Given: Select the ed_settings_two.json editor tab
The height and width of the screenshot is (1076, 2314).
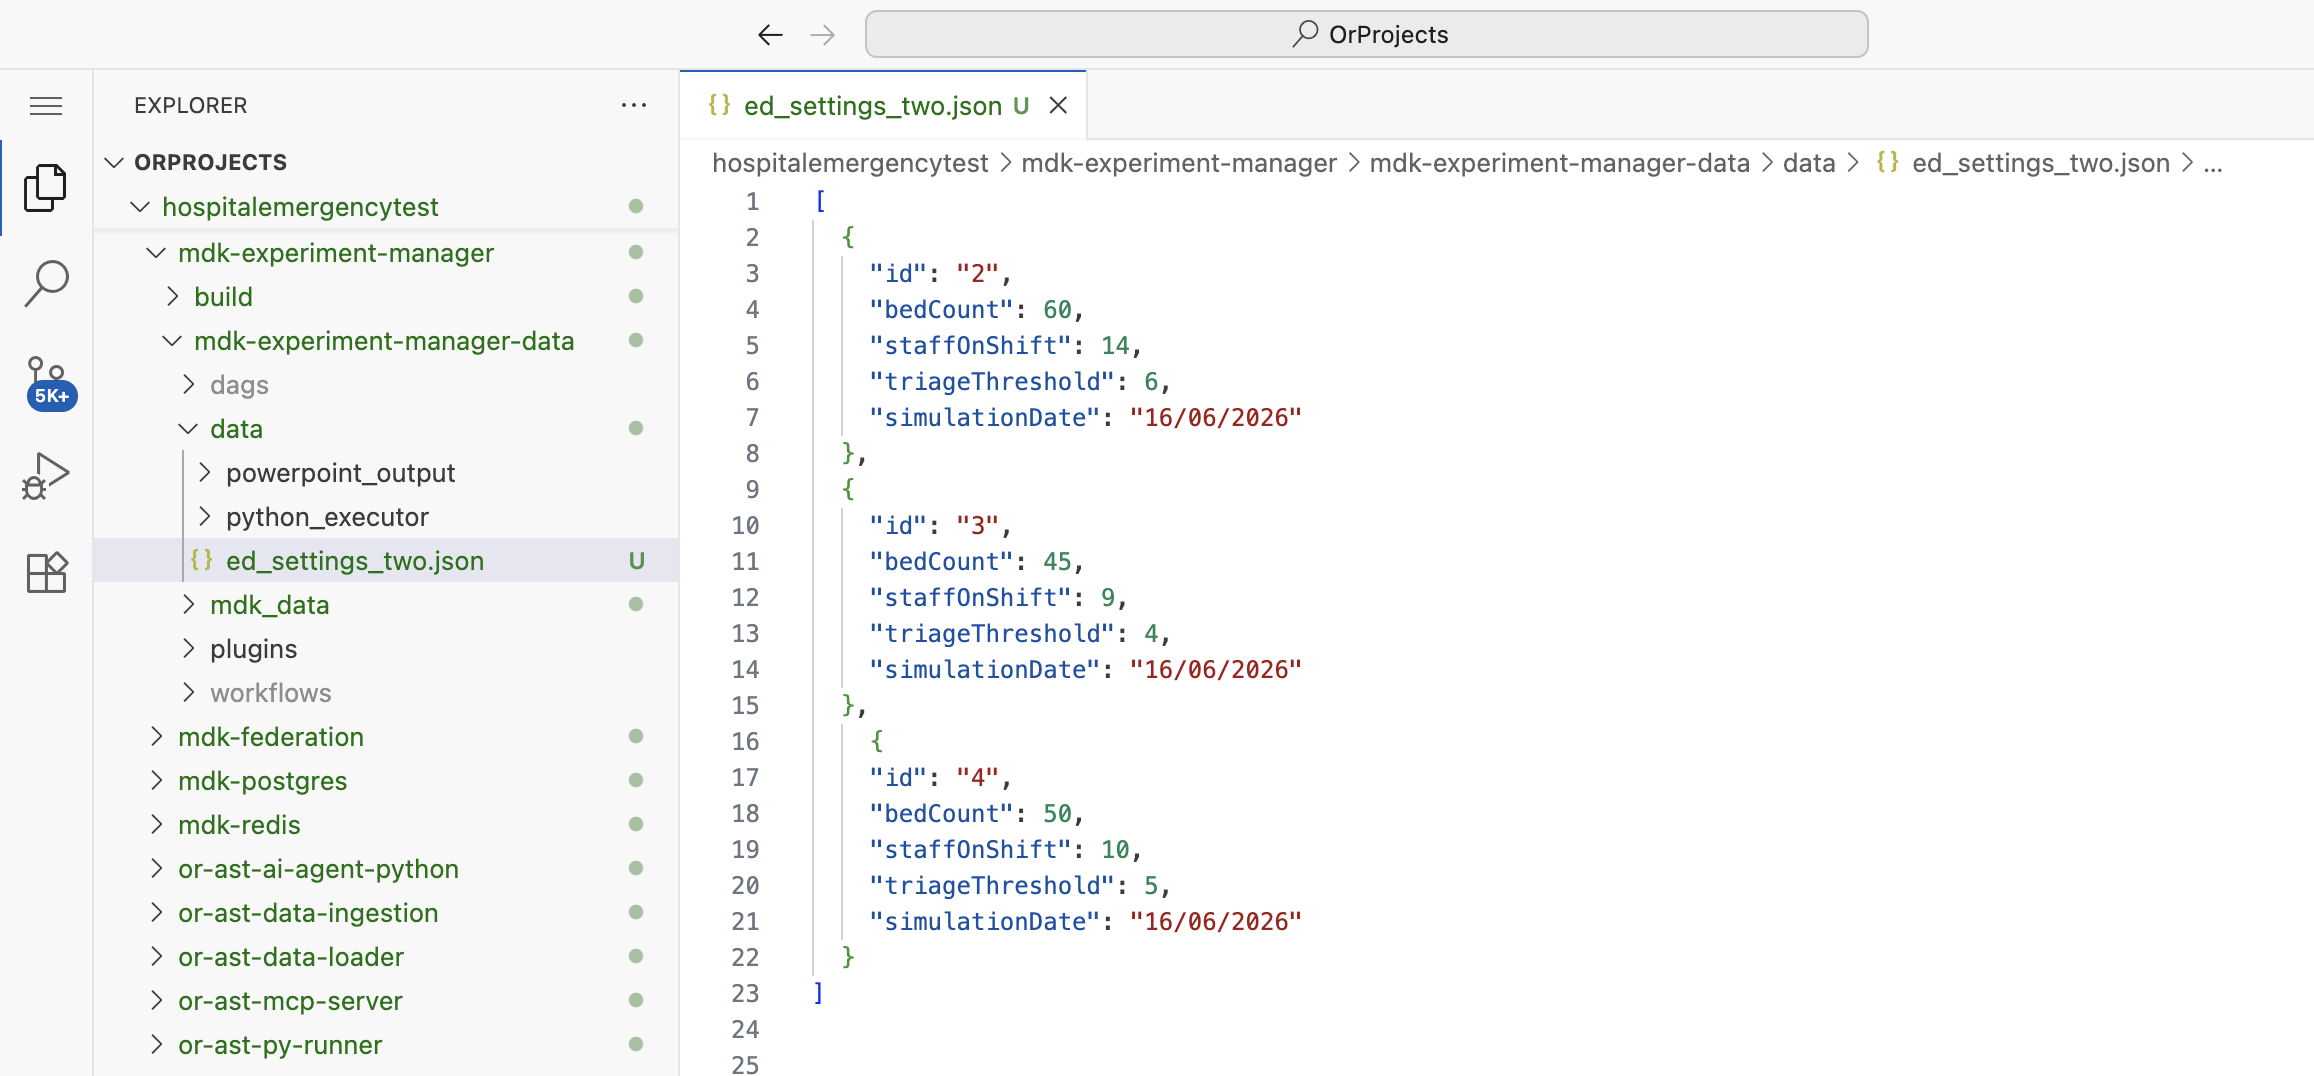Looking at the screenshot, I should [x=883, y=105].
